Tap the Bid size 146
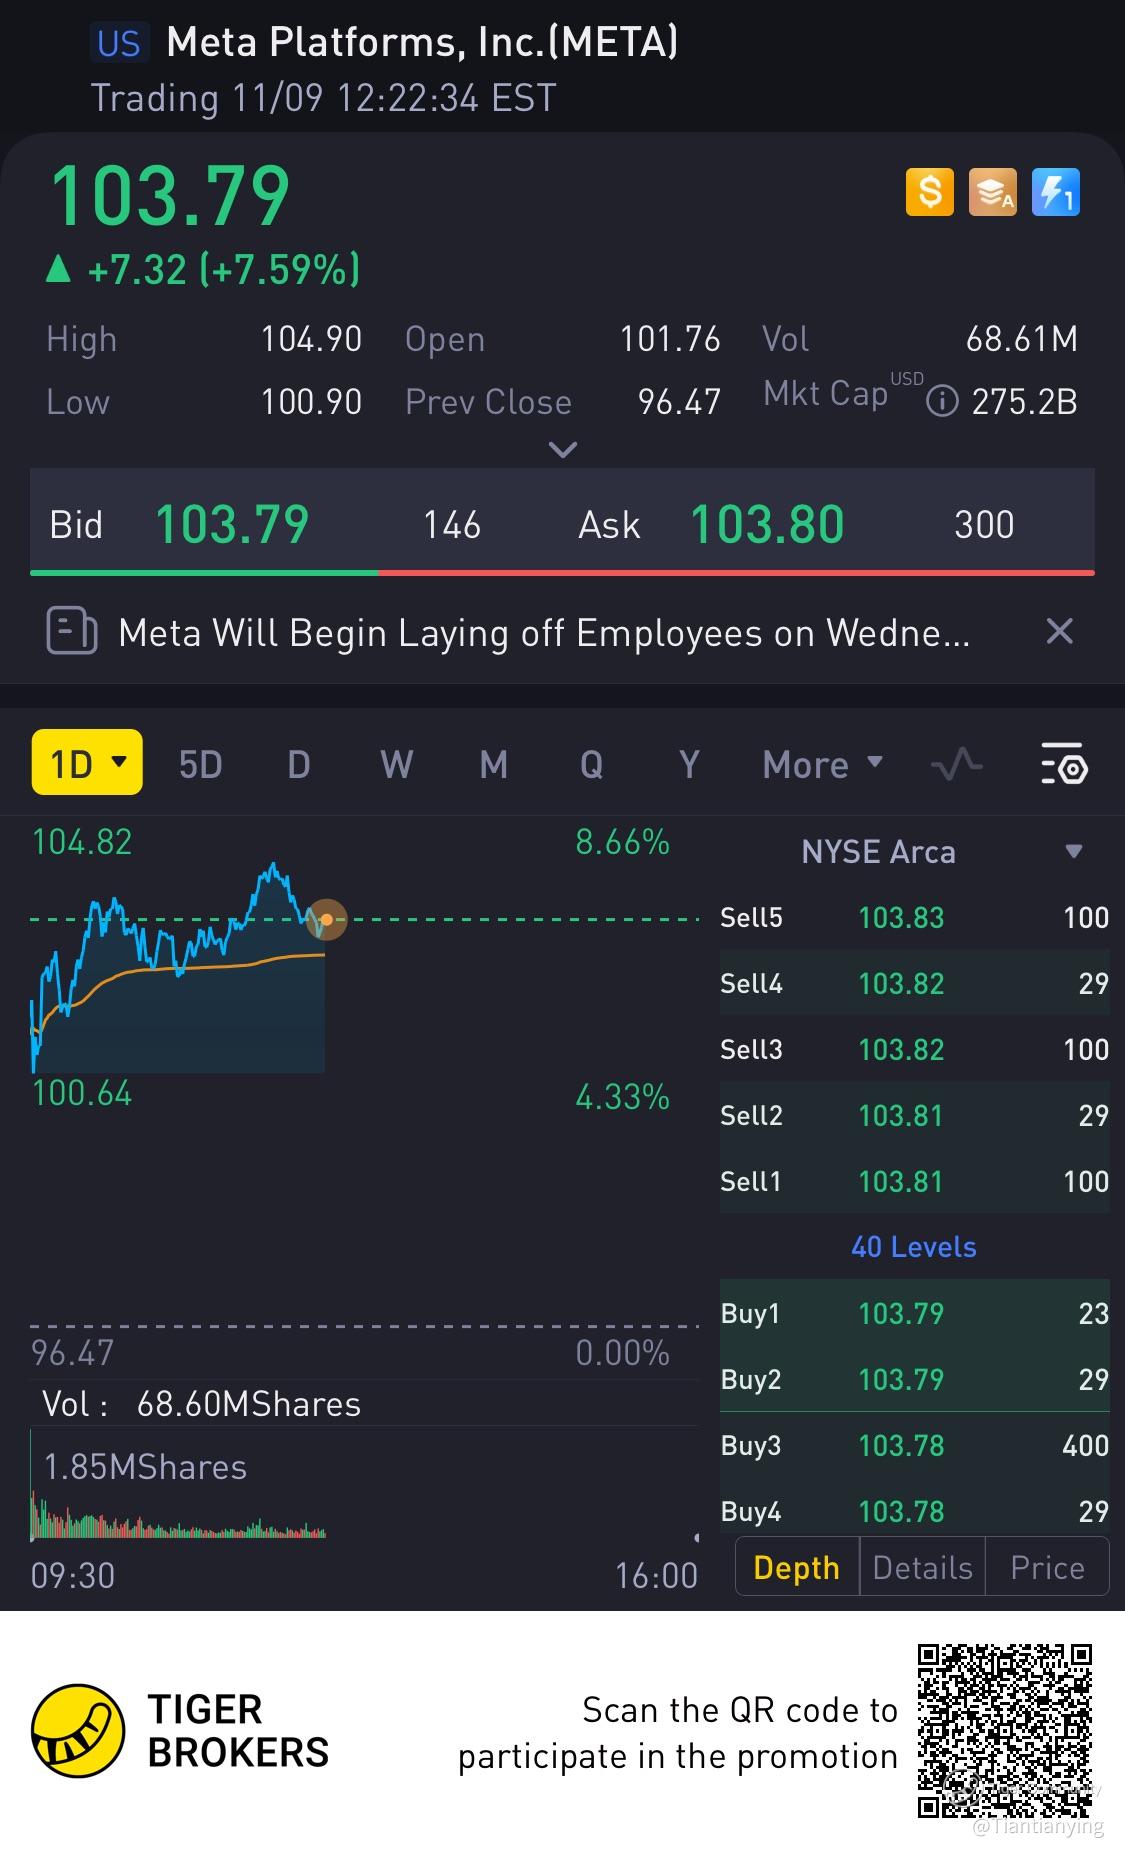The image size is (1125, 1851). pos(452,525)
